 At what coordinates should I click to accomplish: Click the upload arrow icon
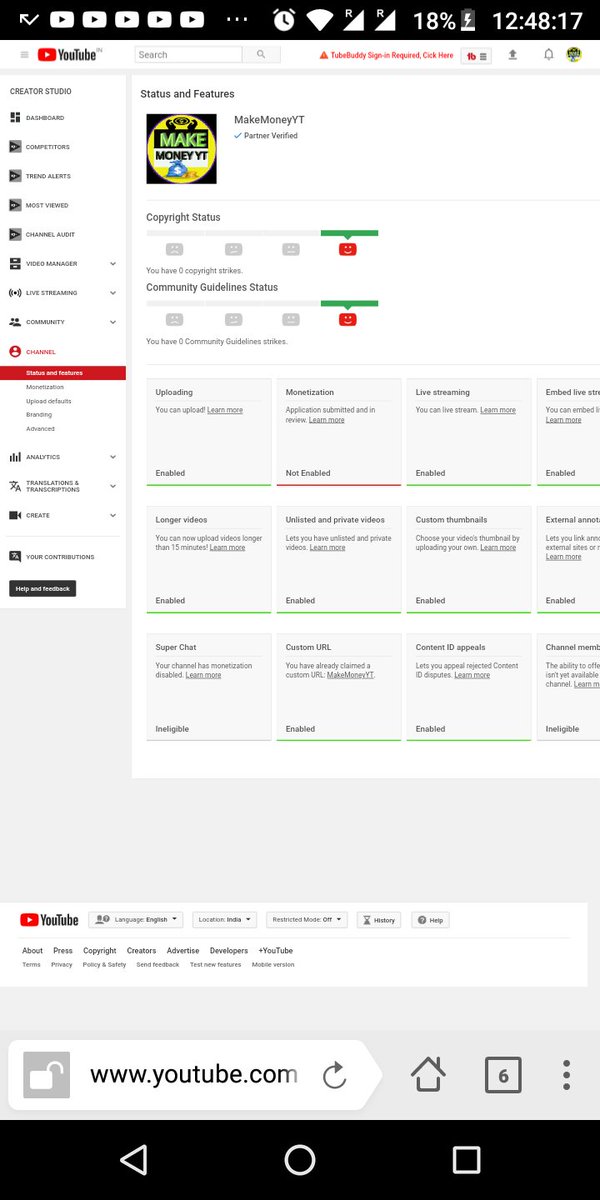[x=513, y=55]
